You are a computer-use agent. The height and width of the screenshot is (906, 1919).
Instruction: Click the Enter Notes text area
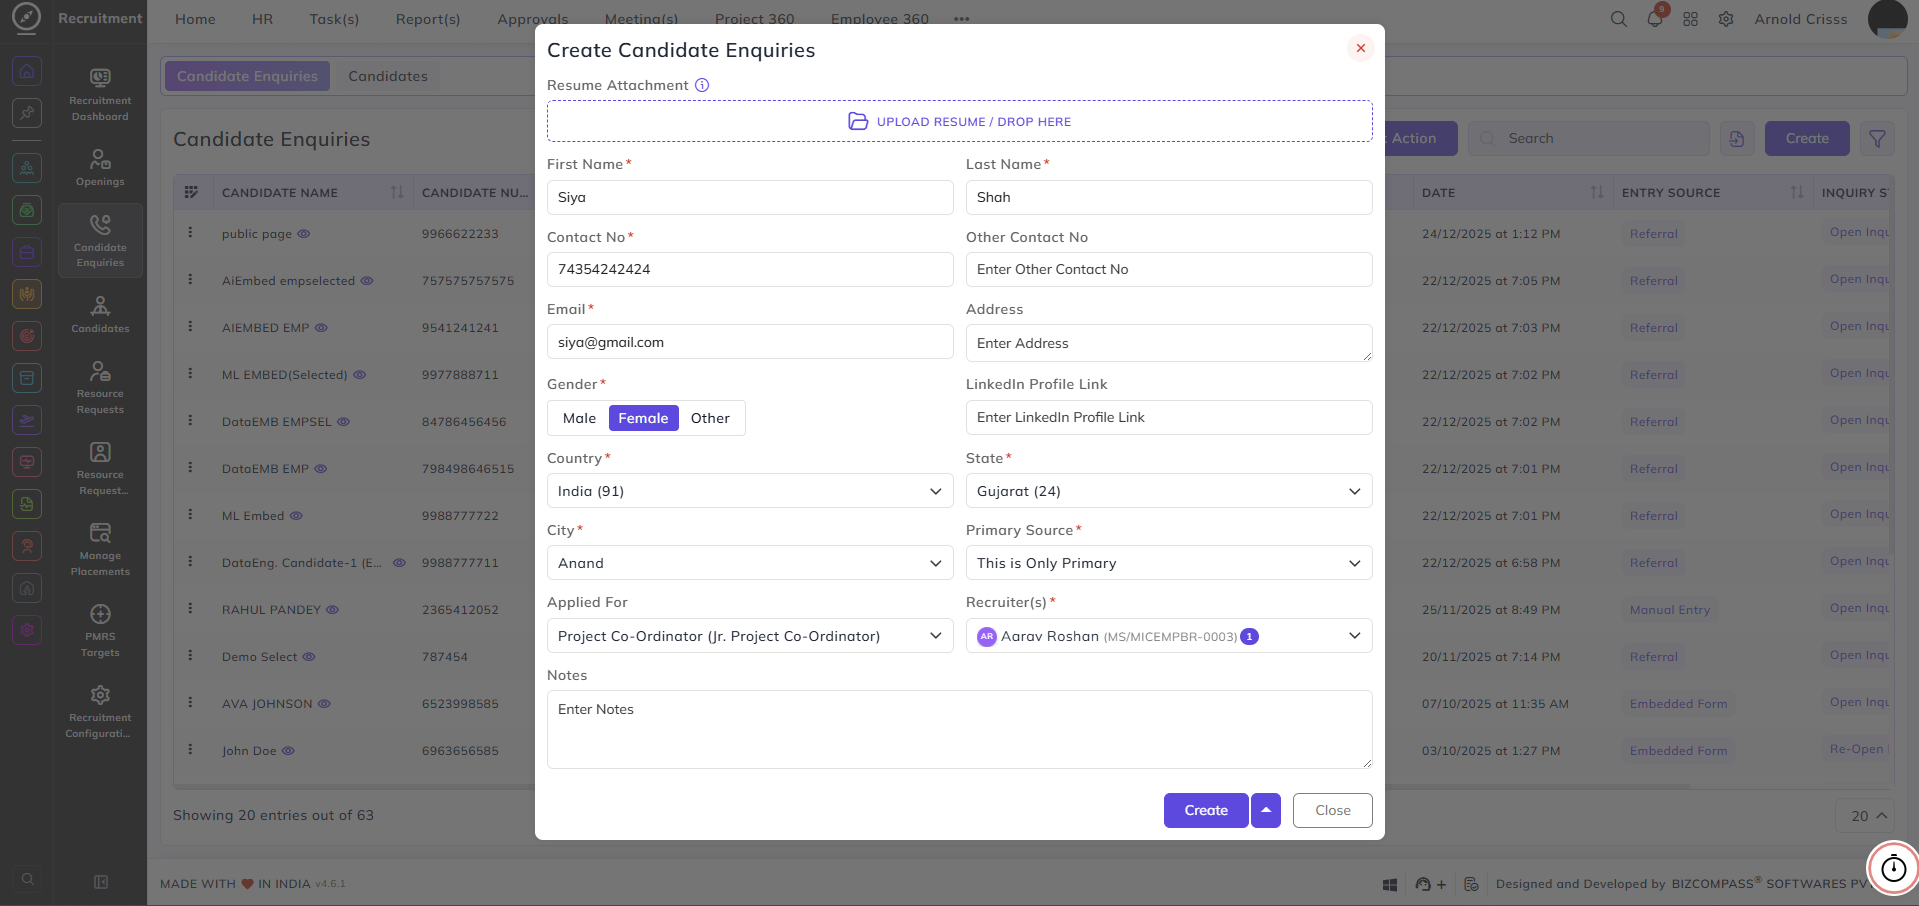[960, 729]
